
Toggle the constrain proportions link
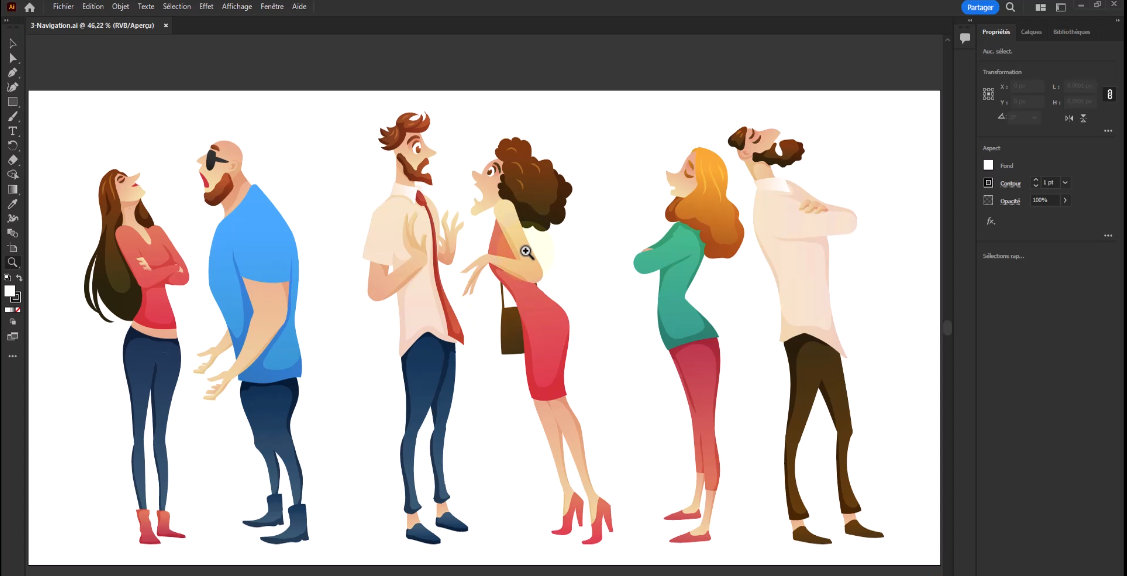tap(1108, 94)
